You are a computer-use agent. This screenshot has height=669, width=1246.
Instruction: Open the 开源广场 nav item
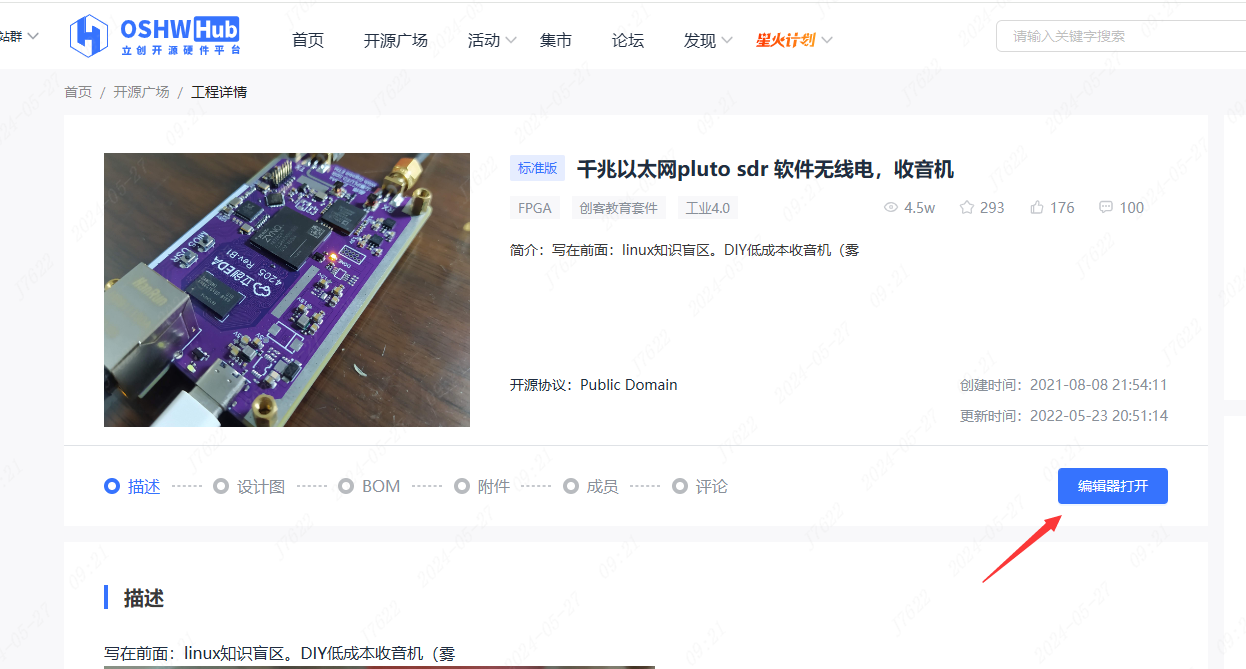tap(396, 40)
